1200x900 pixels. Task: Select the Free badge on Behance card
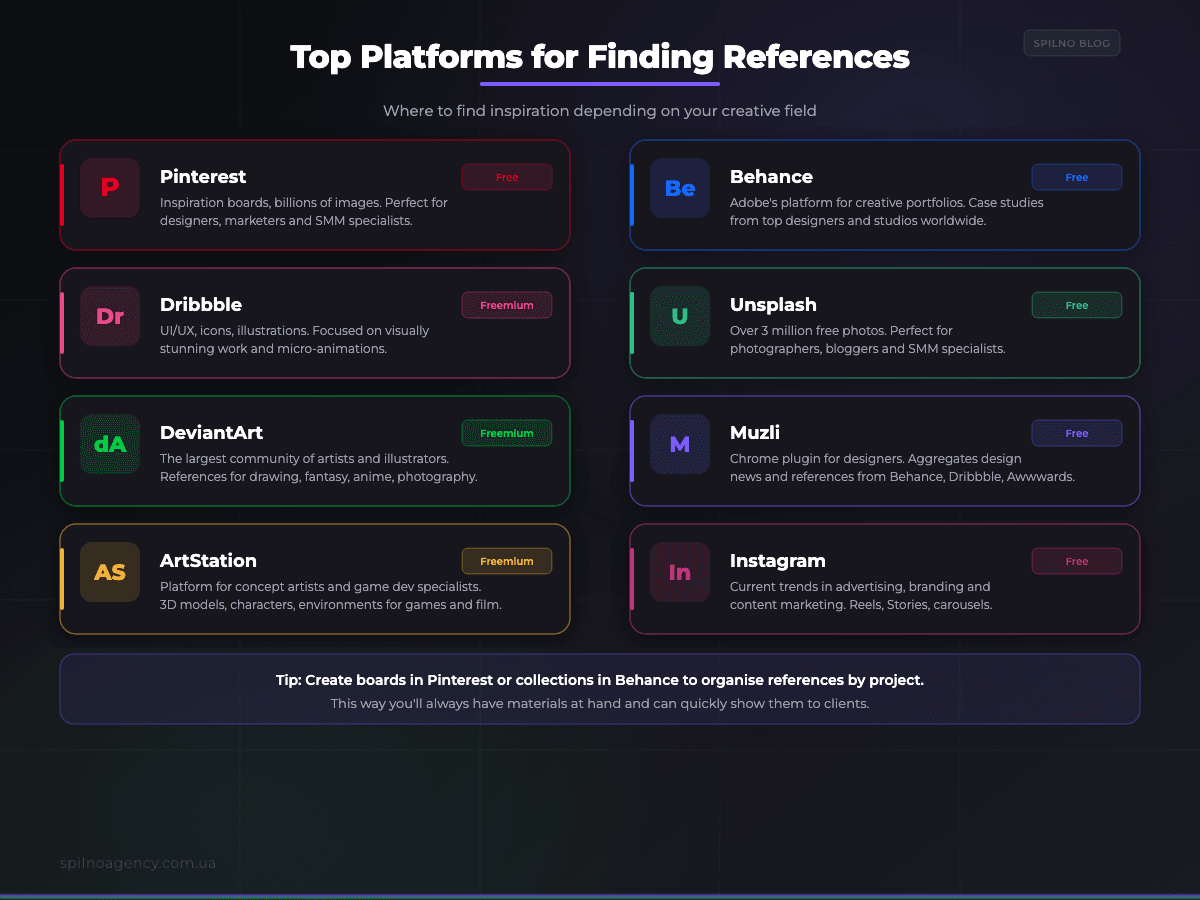1077,177
